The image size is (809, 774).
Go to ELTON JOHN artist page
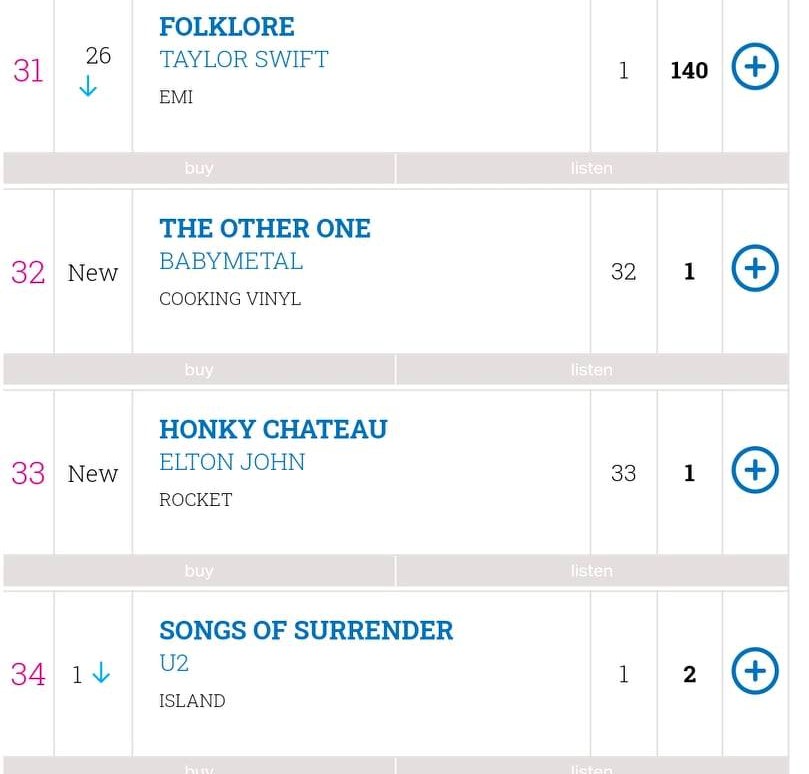point(232,462)
